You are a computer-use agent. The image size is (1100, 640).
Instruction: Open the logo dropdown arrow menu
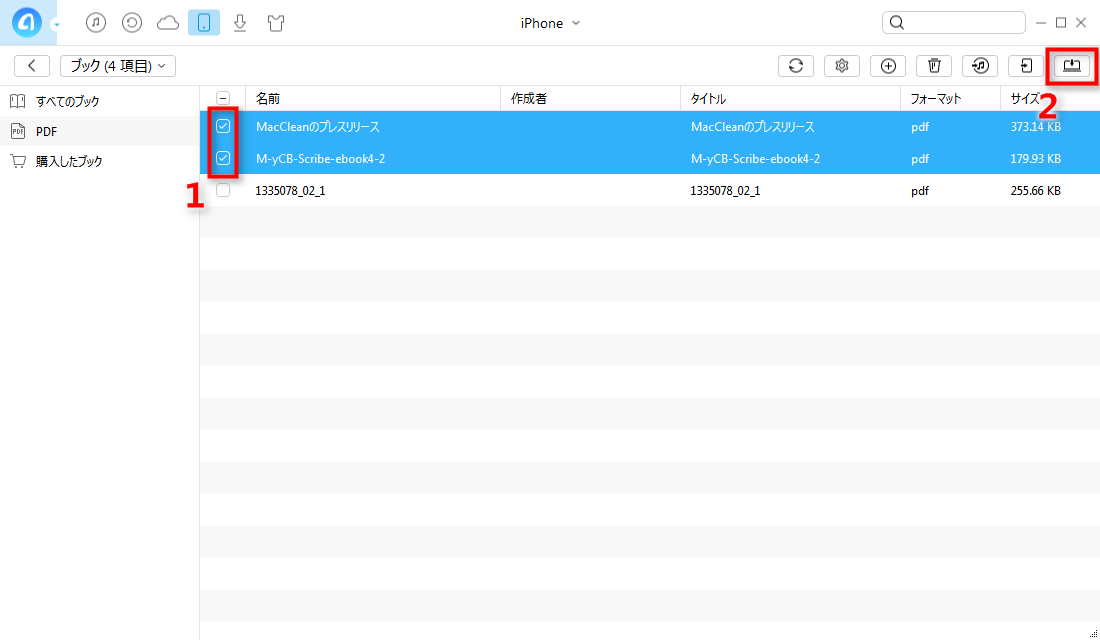[56, 25]
